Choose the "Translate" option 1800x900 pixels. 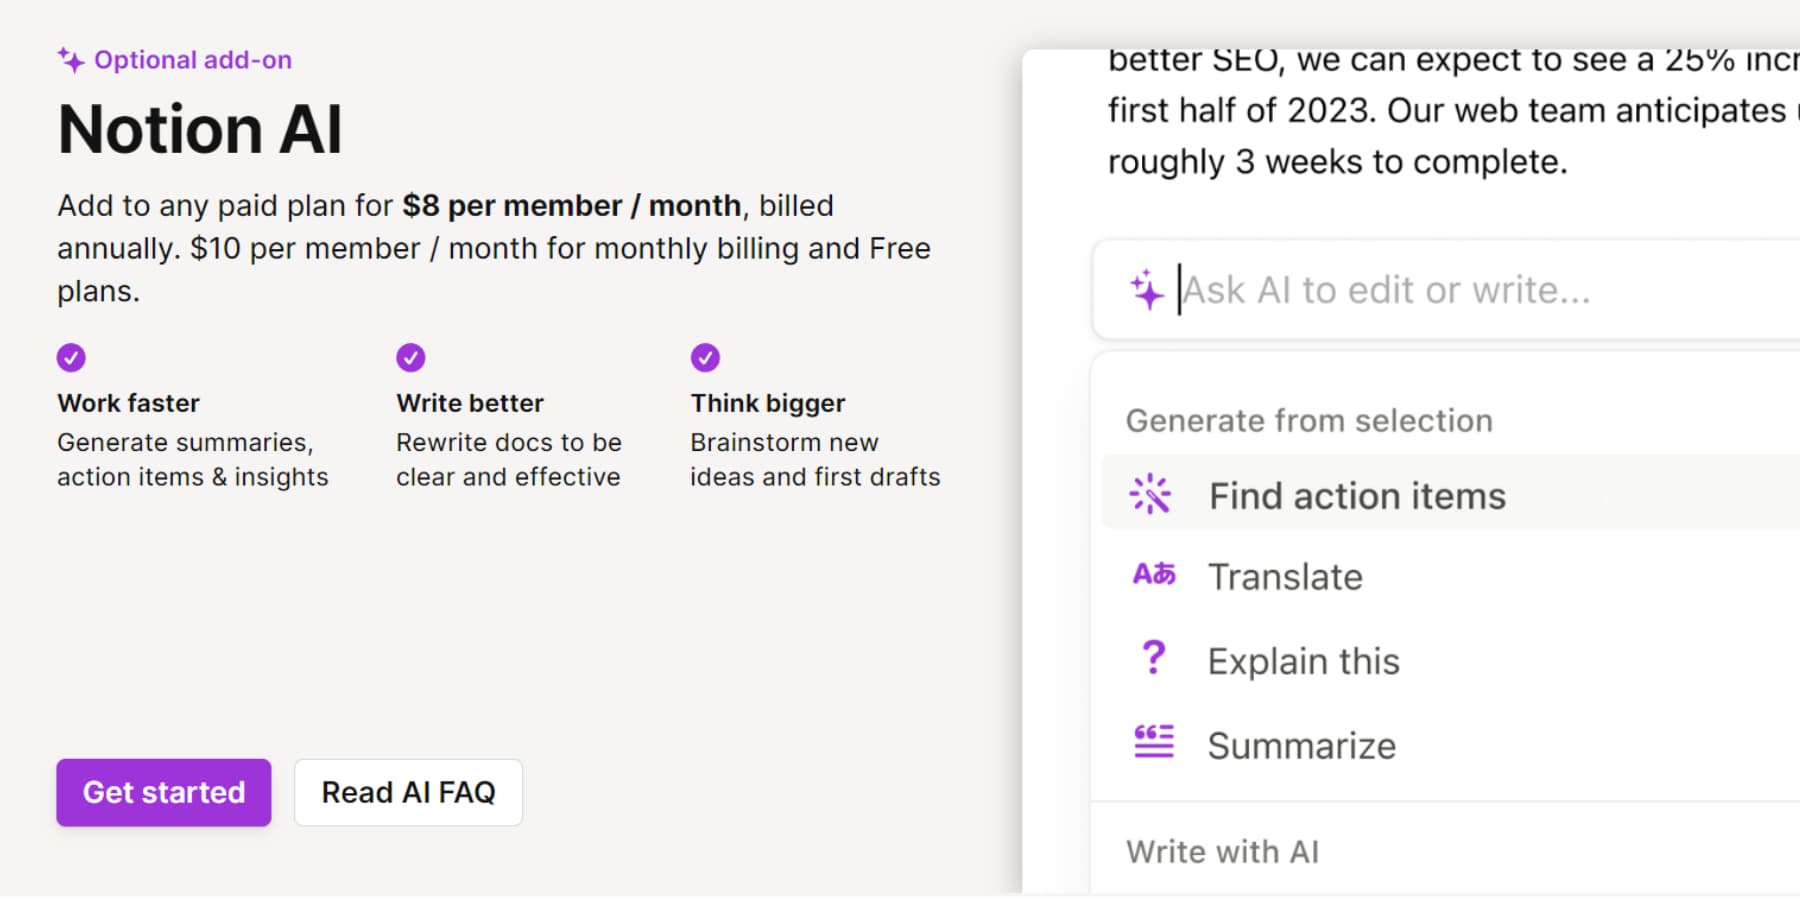point(1286,576)
